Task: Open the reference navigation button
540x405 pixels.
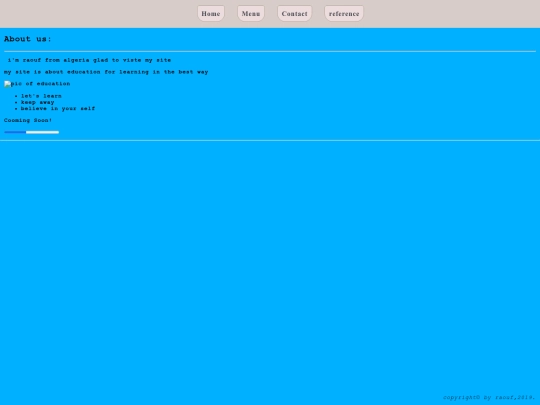Action: (344, 13)
